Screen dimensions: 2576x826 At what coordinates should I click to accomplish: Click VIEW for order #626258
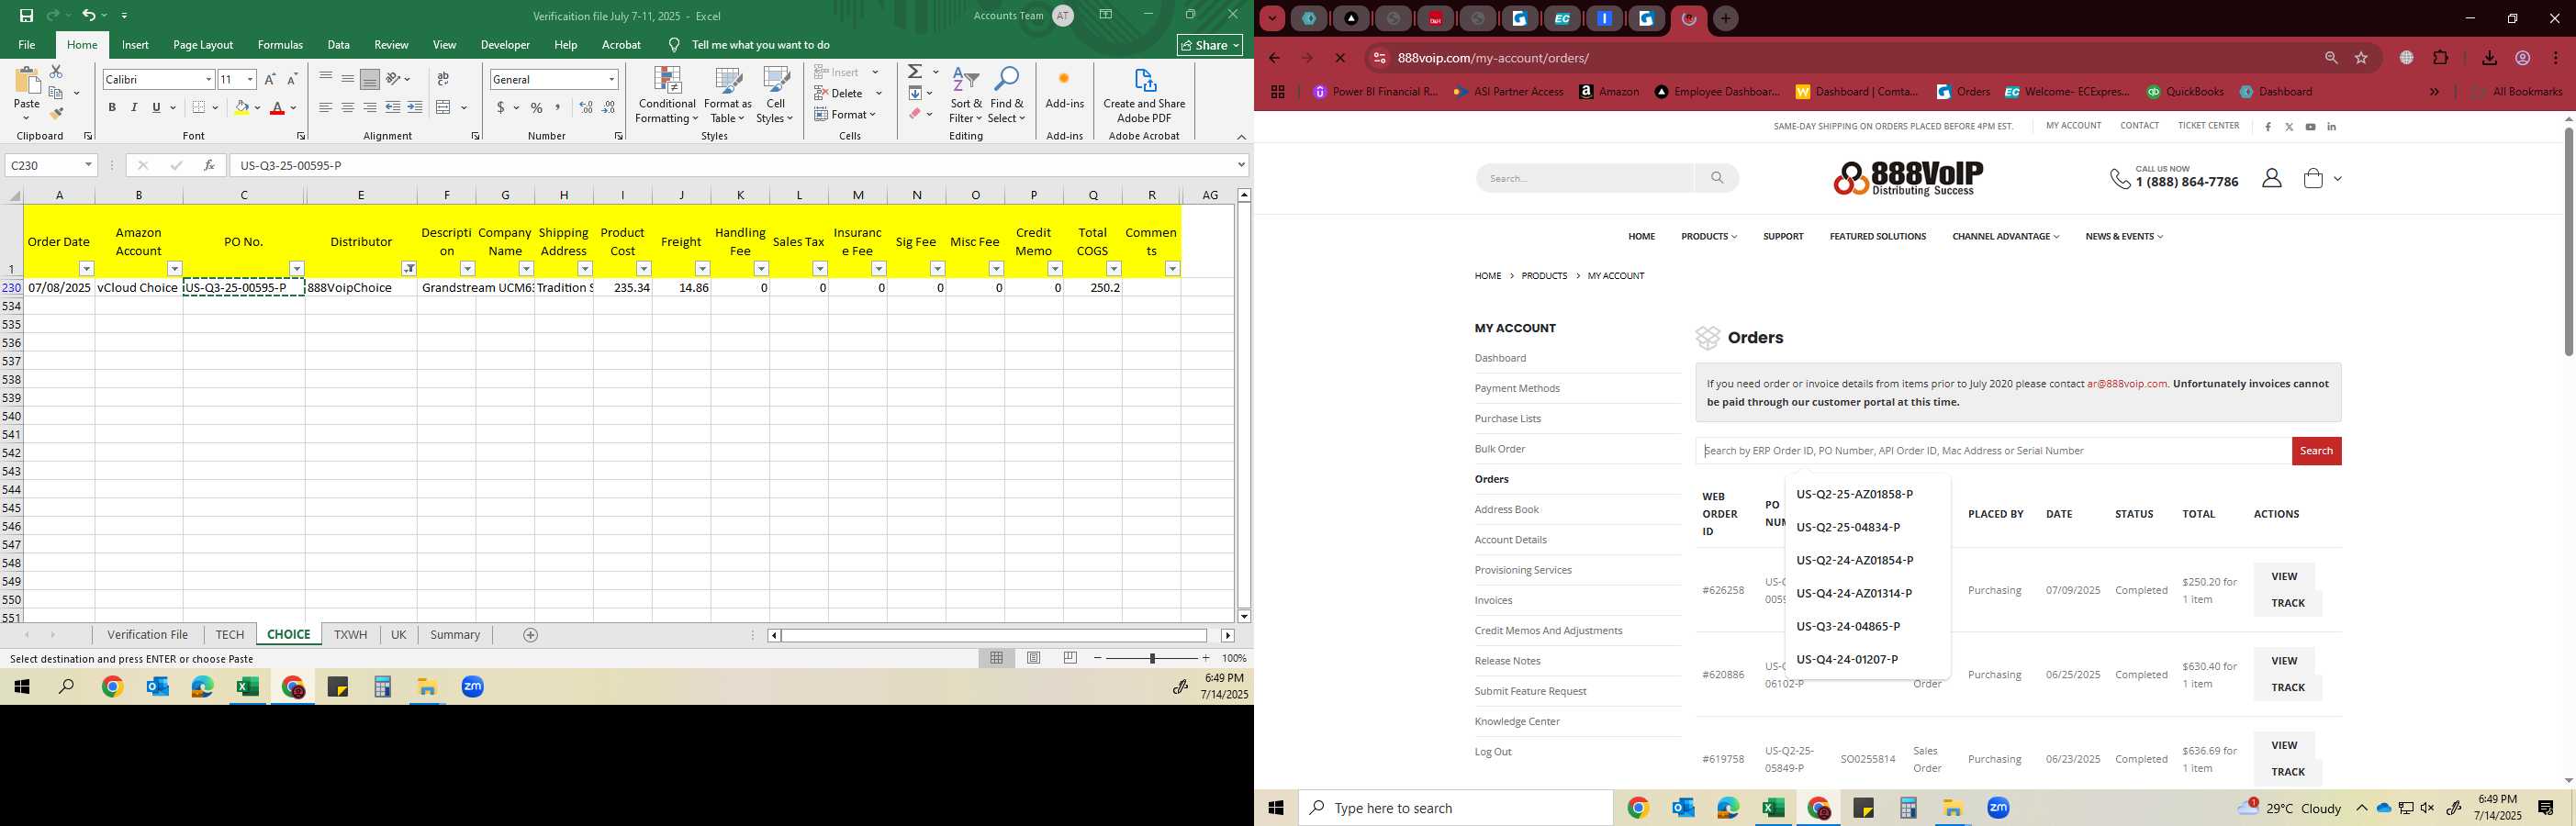[x=2284, y=576]
